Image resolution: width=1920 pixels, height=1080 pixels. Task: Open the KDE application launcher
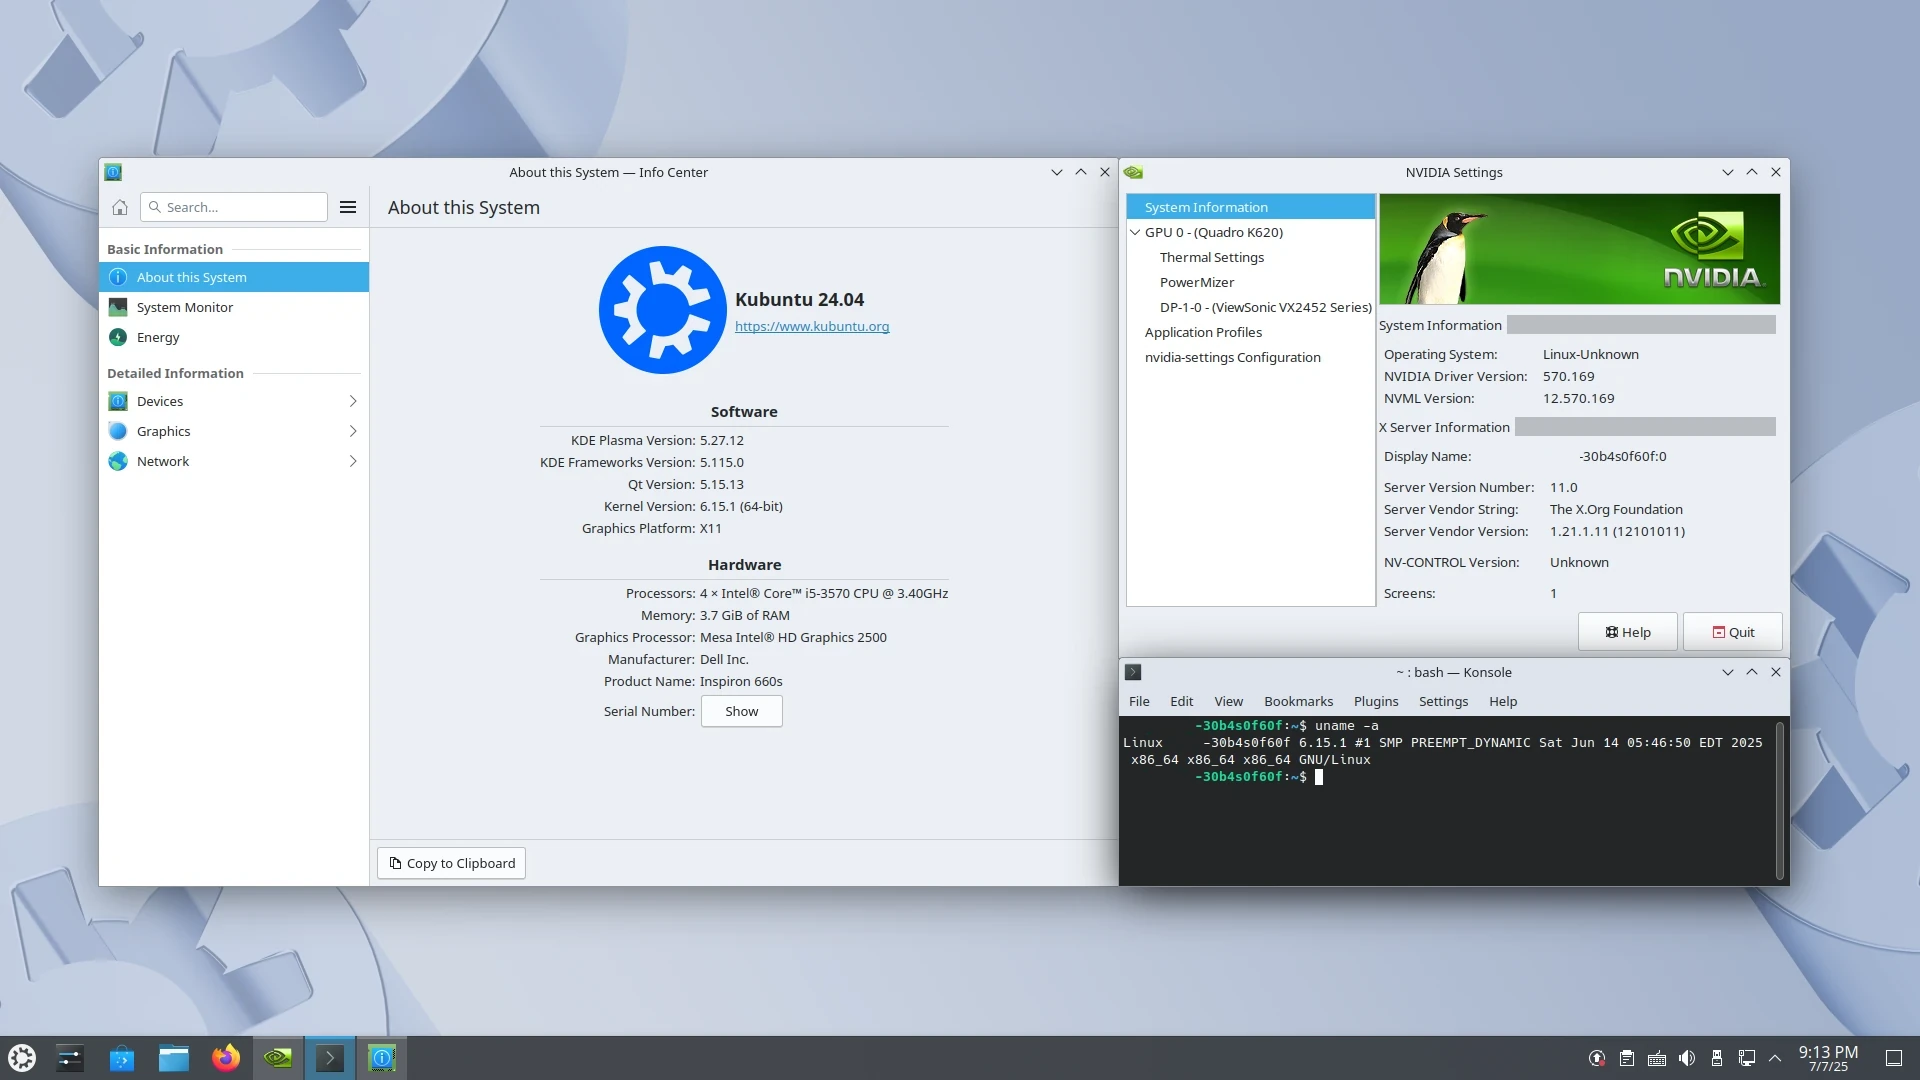click(x=22, y=1058)
